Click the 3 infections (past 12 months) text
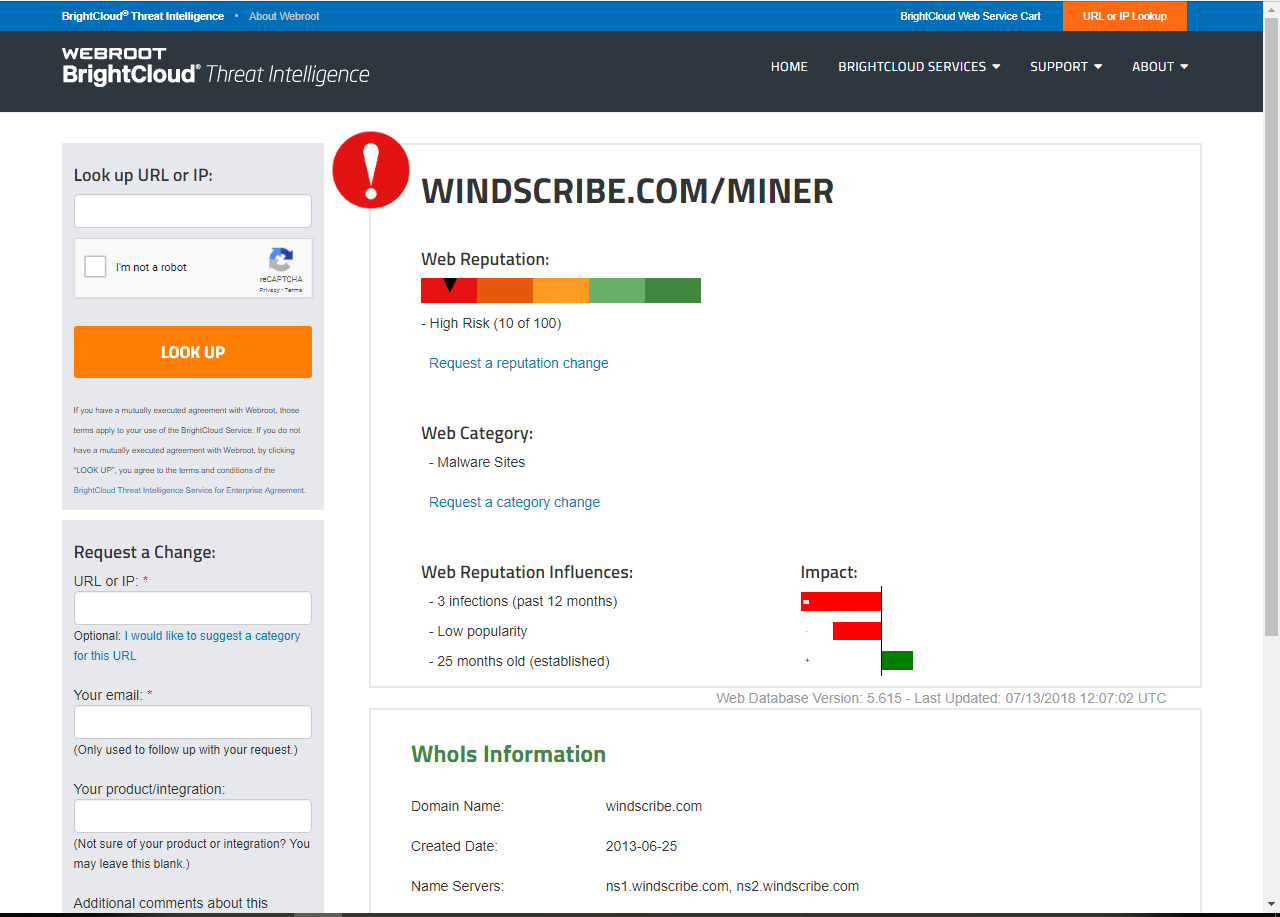 pos(527,601)
